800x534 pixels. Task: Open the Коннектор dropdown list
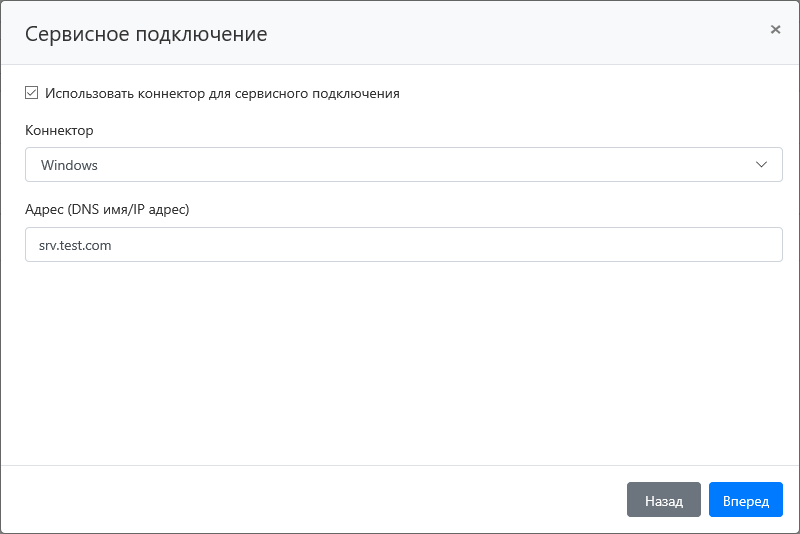(x=403, y=165)
